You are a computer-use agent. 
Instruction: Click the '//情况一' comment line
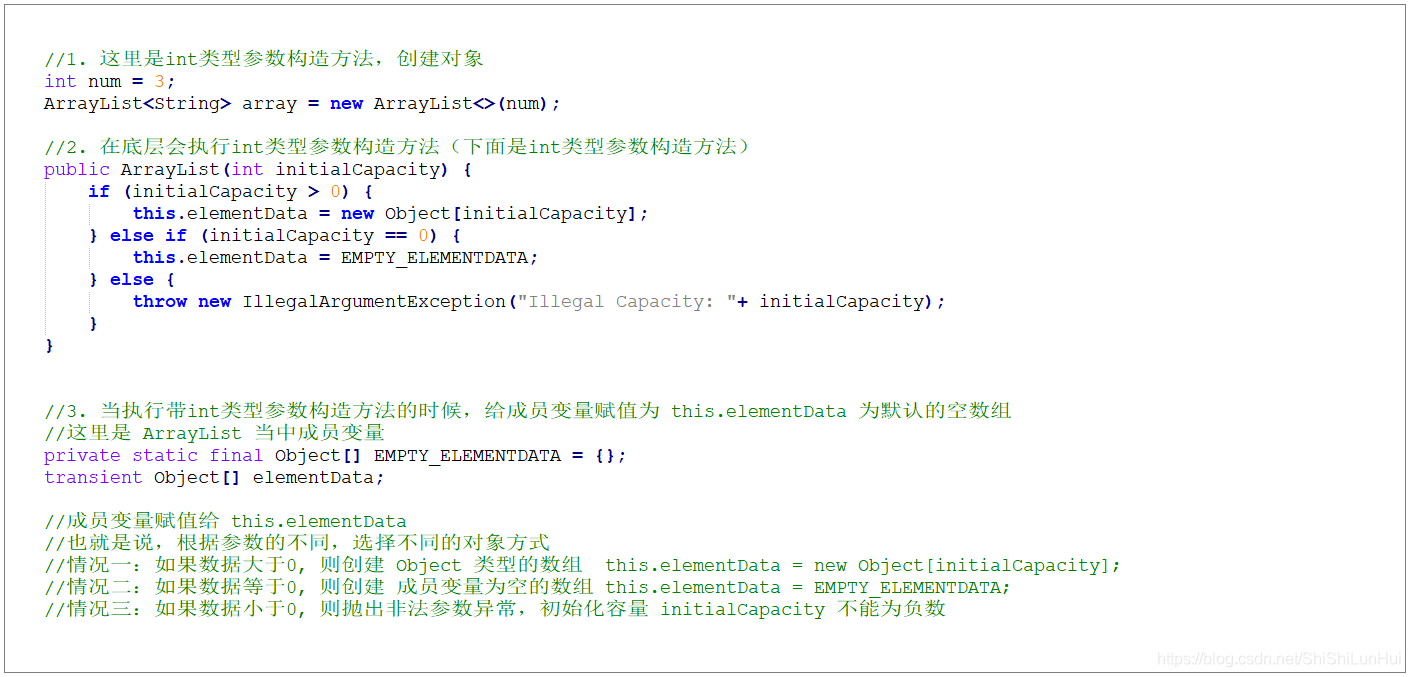click(582, 565)
